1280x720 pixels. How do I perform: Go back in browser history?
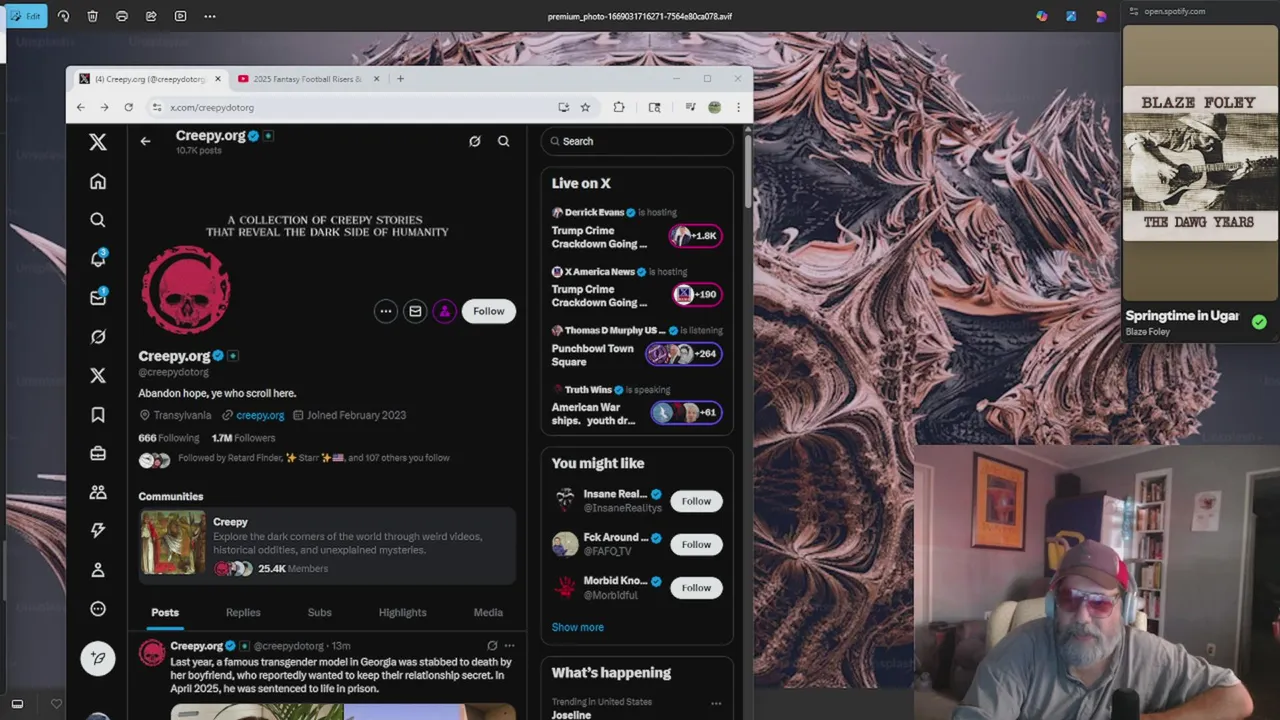(x=81, y=107)
